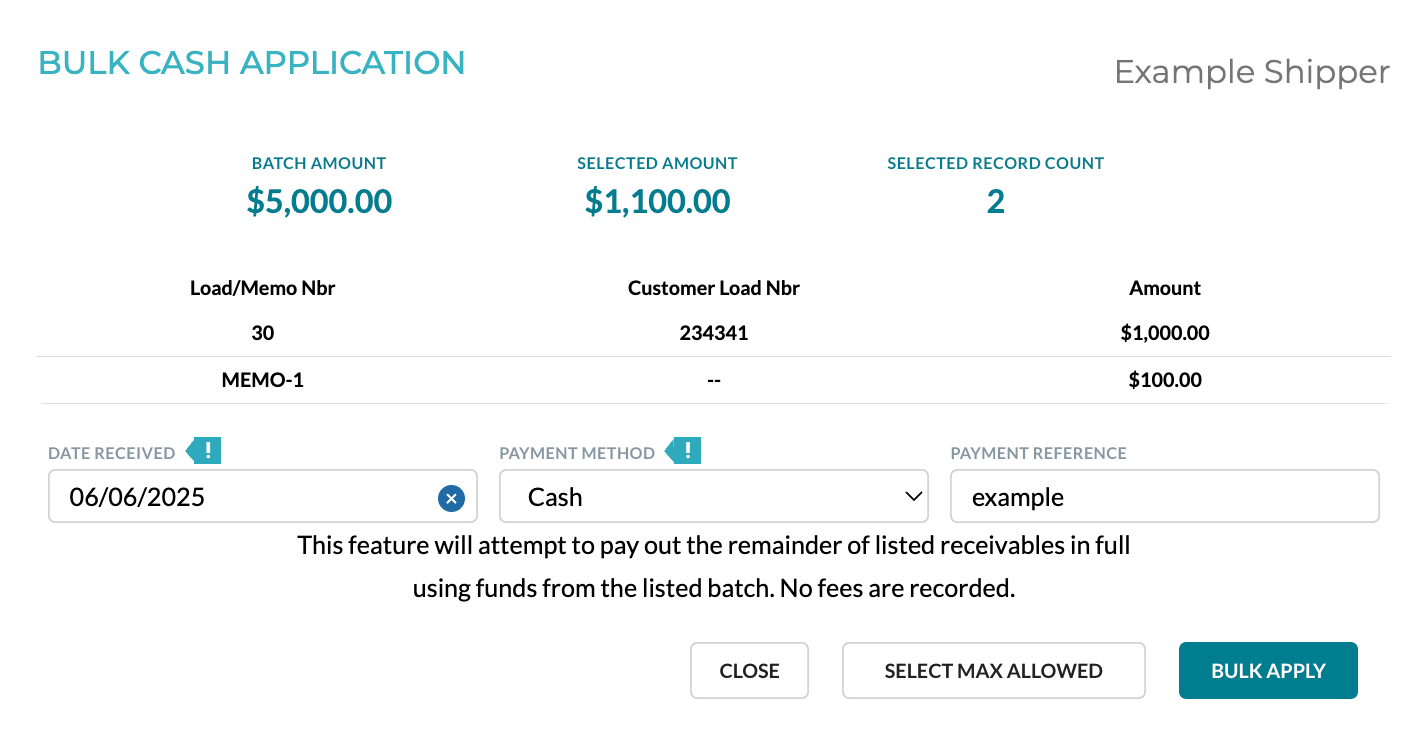Click the Date Received required-field exclamation tag
Screen dimensions: 1426x740
(x=203, y=451)
